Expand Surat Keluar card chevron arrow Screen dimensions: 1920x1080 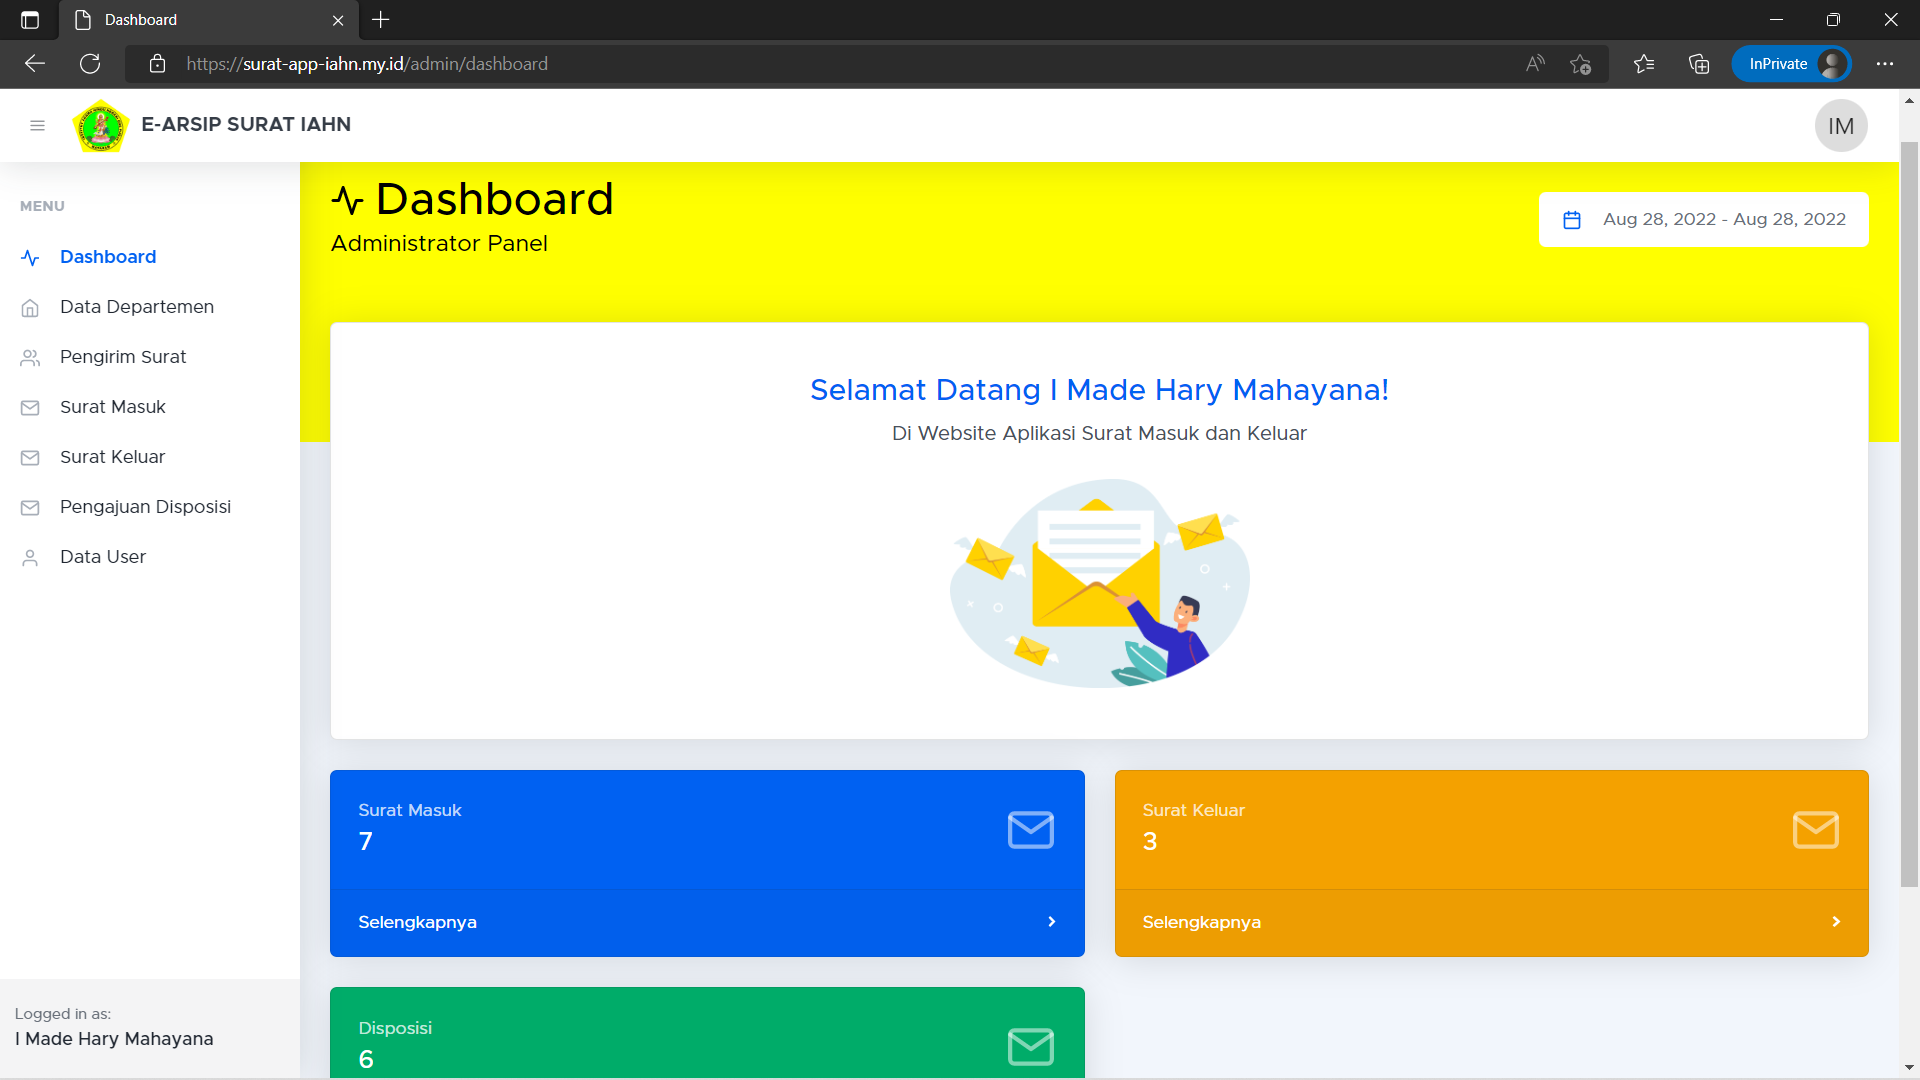1835,922
